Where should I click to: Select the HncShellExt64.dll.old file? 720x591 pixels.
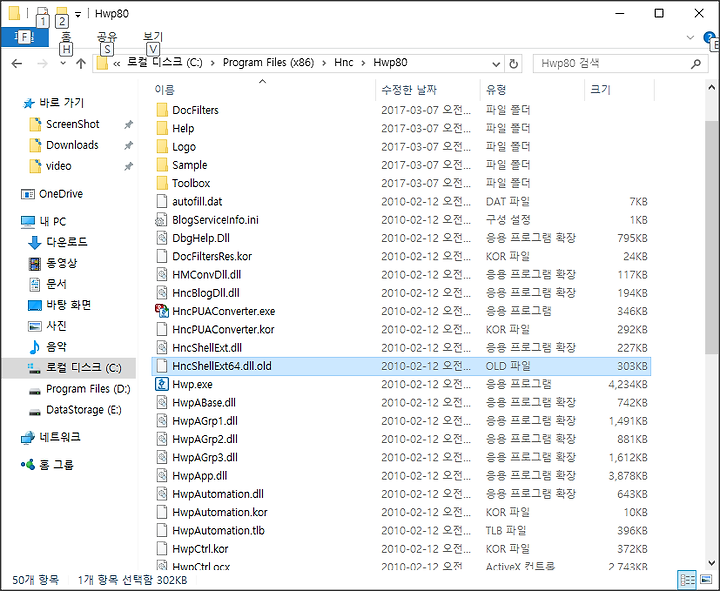click(x=401, y=366)
